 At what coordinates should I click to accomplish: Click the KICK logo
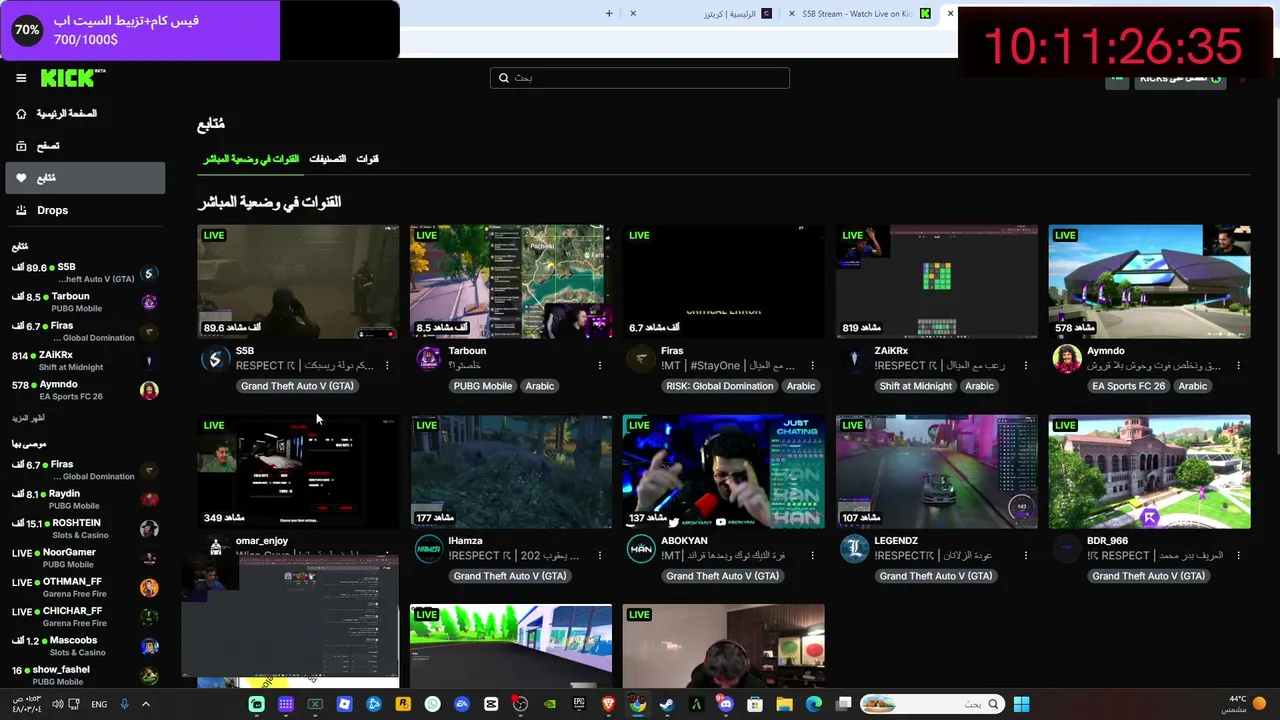[x=73, y=78]
